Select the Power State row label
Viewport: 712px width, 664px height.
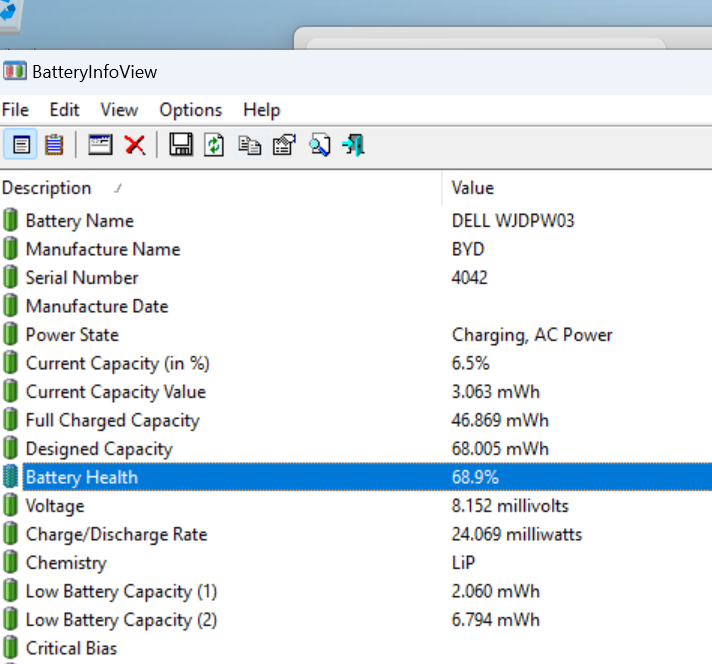pos(72,335)
